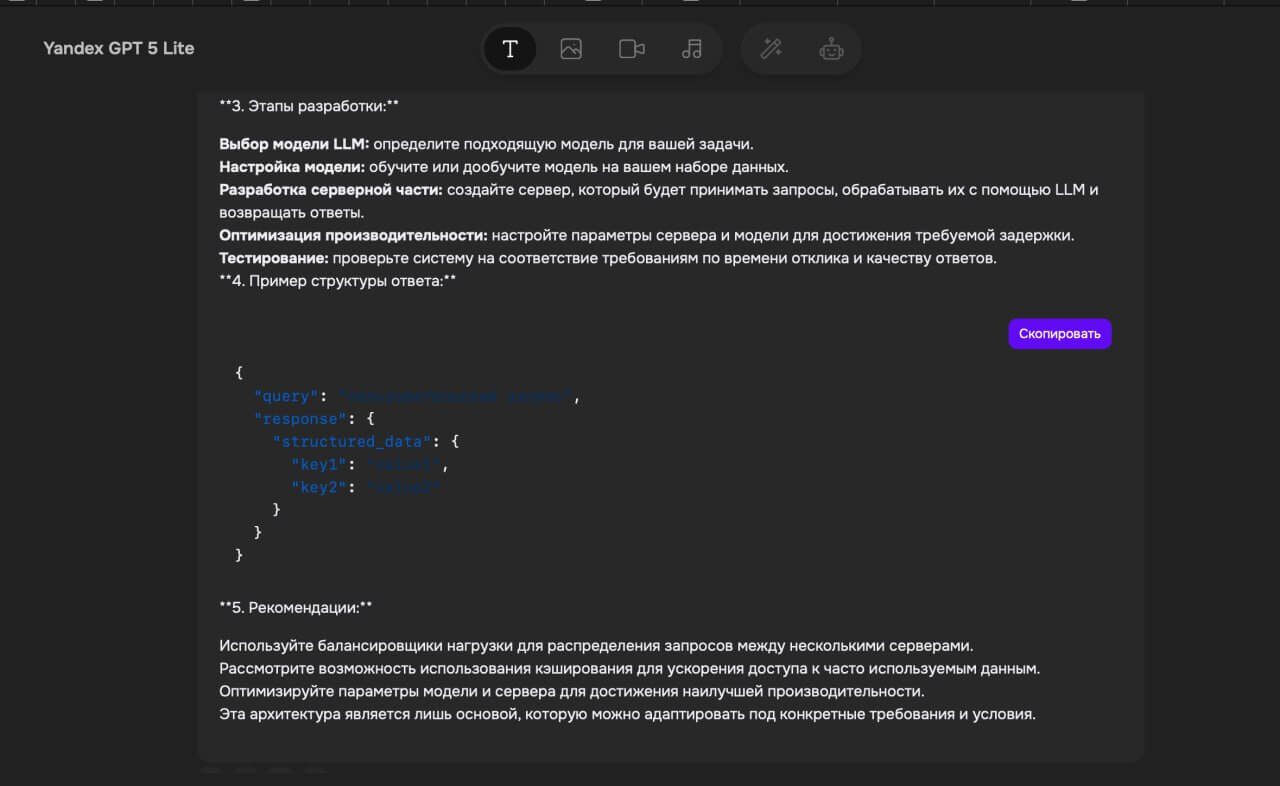The image size is (1280, 786).
Task: Click bold text "Оптимизация производительности:"
Action: coord(353,235)
